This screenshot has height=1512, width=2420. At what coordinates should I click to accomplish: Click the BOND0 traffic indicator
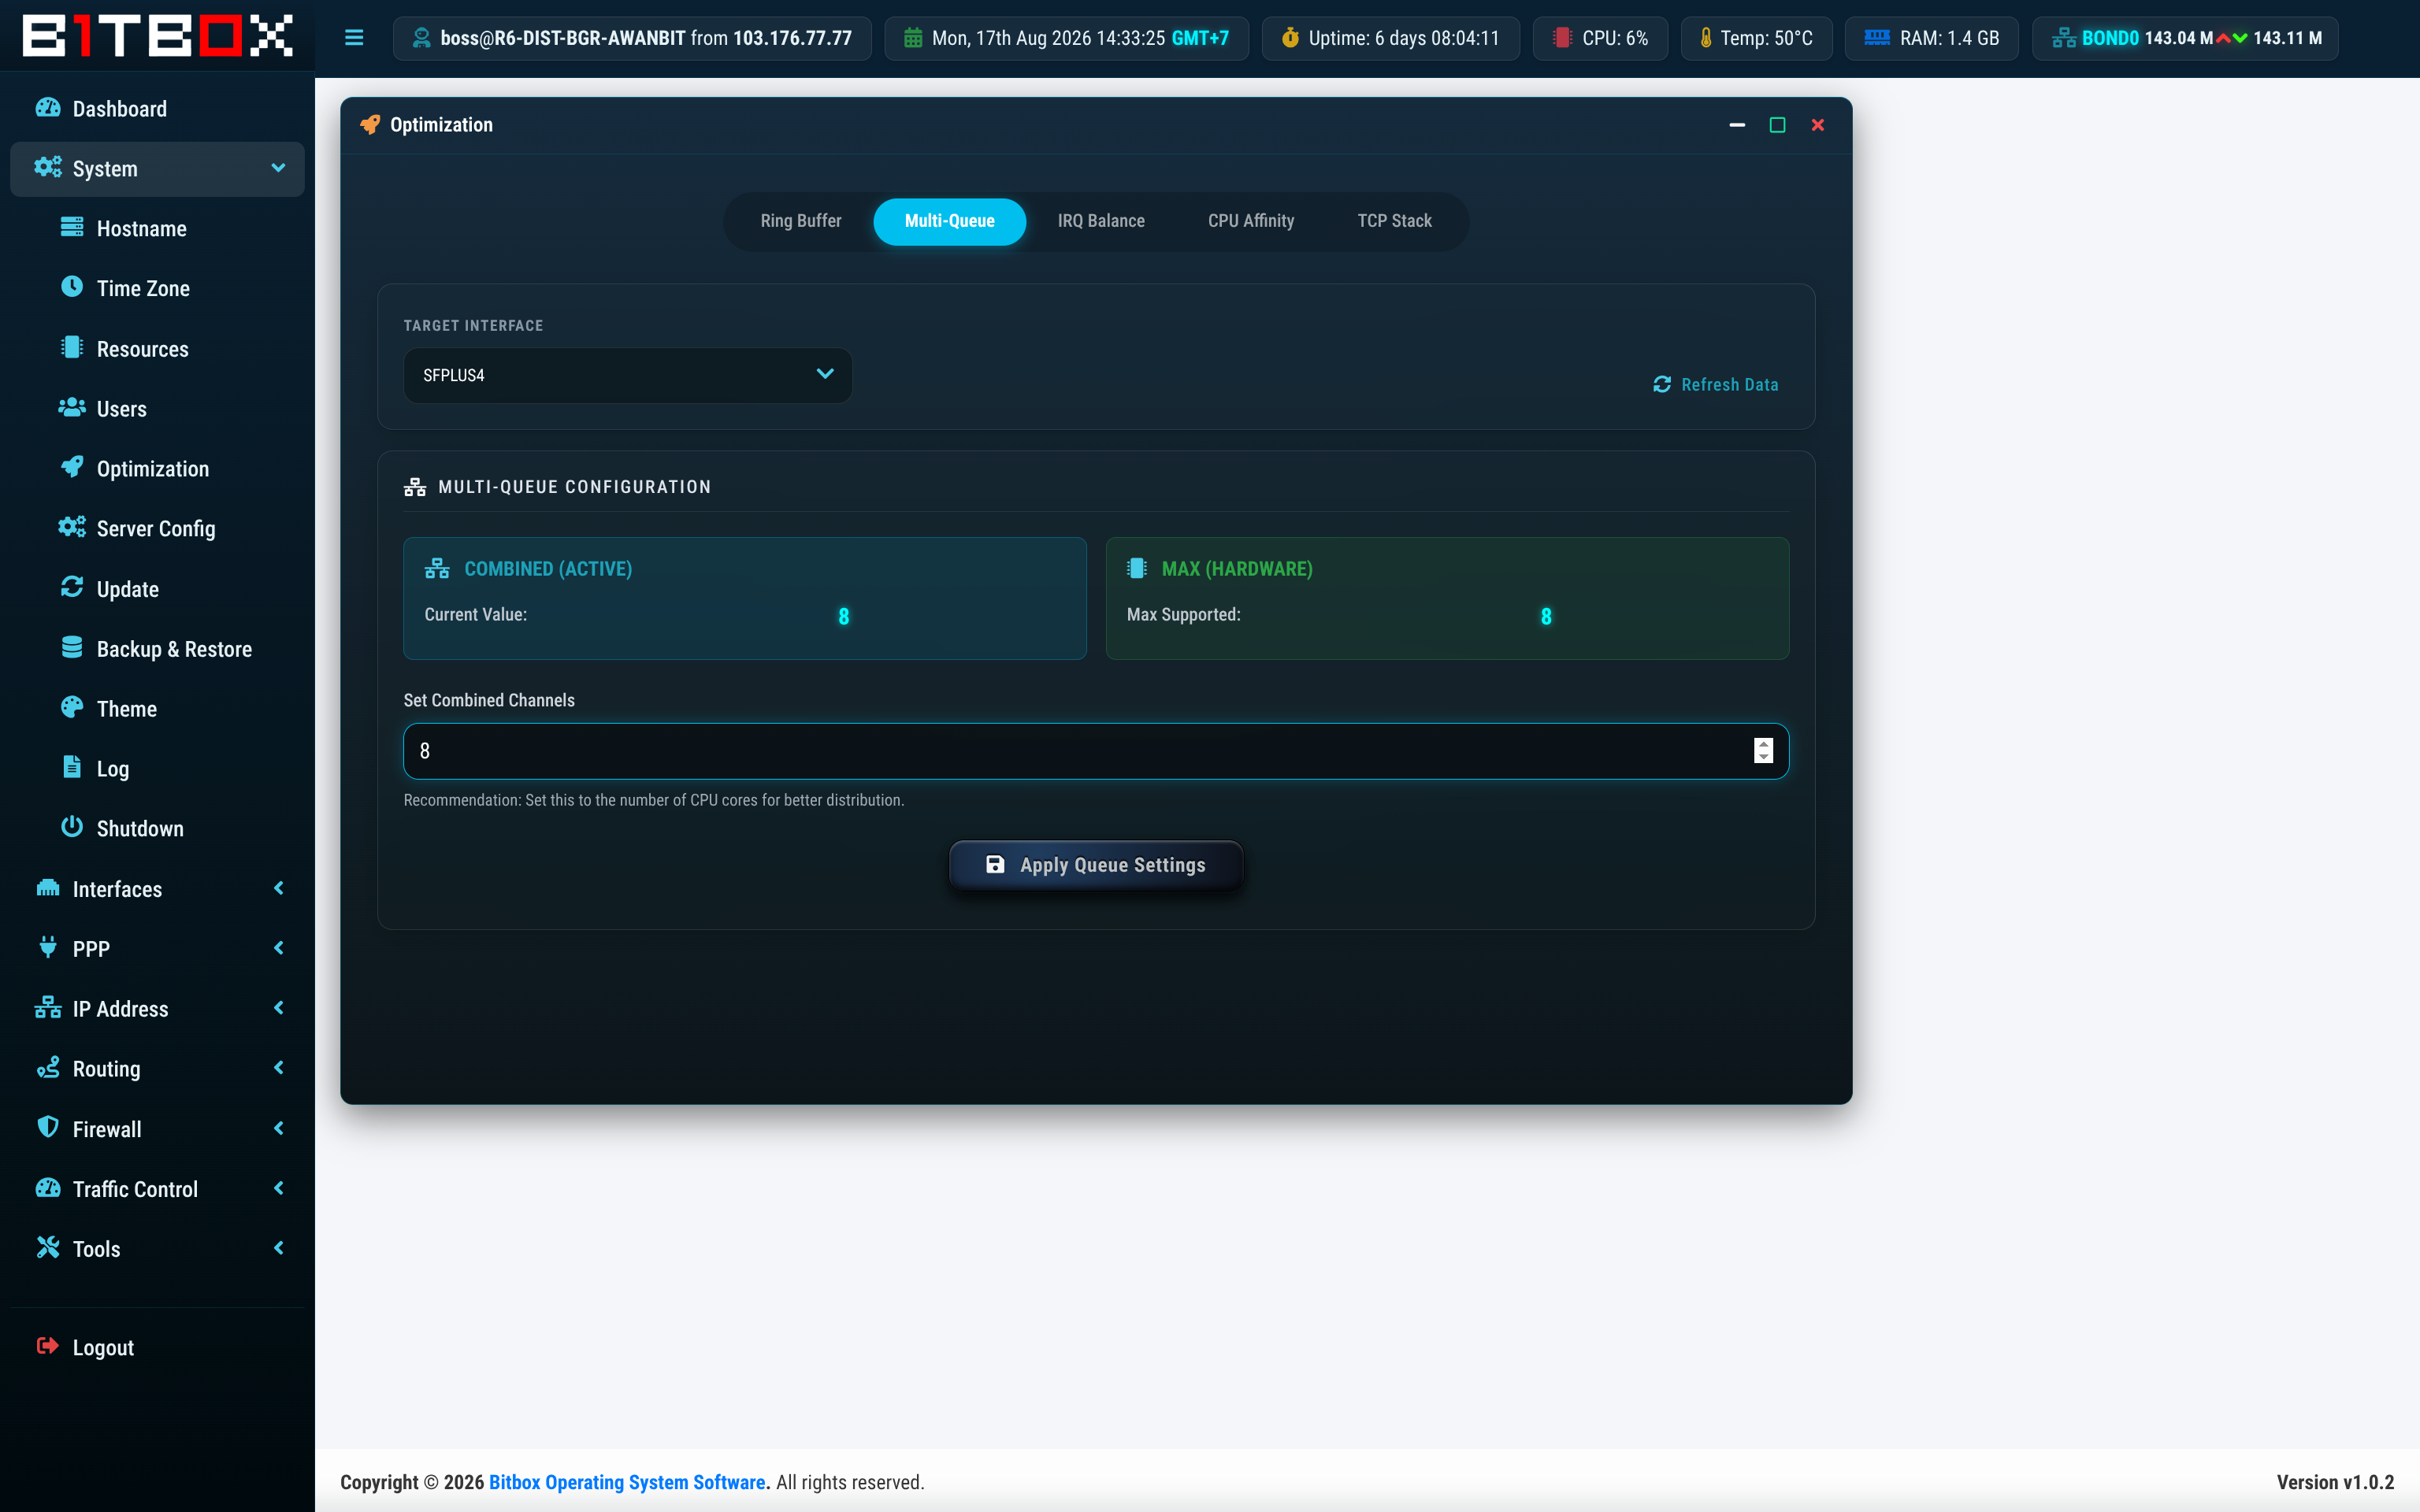(2185, 38)
